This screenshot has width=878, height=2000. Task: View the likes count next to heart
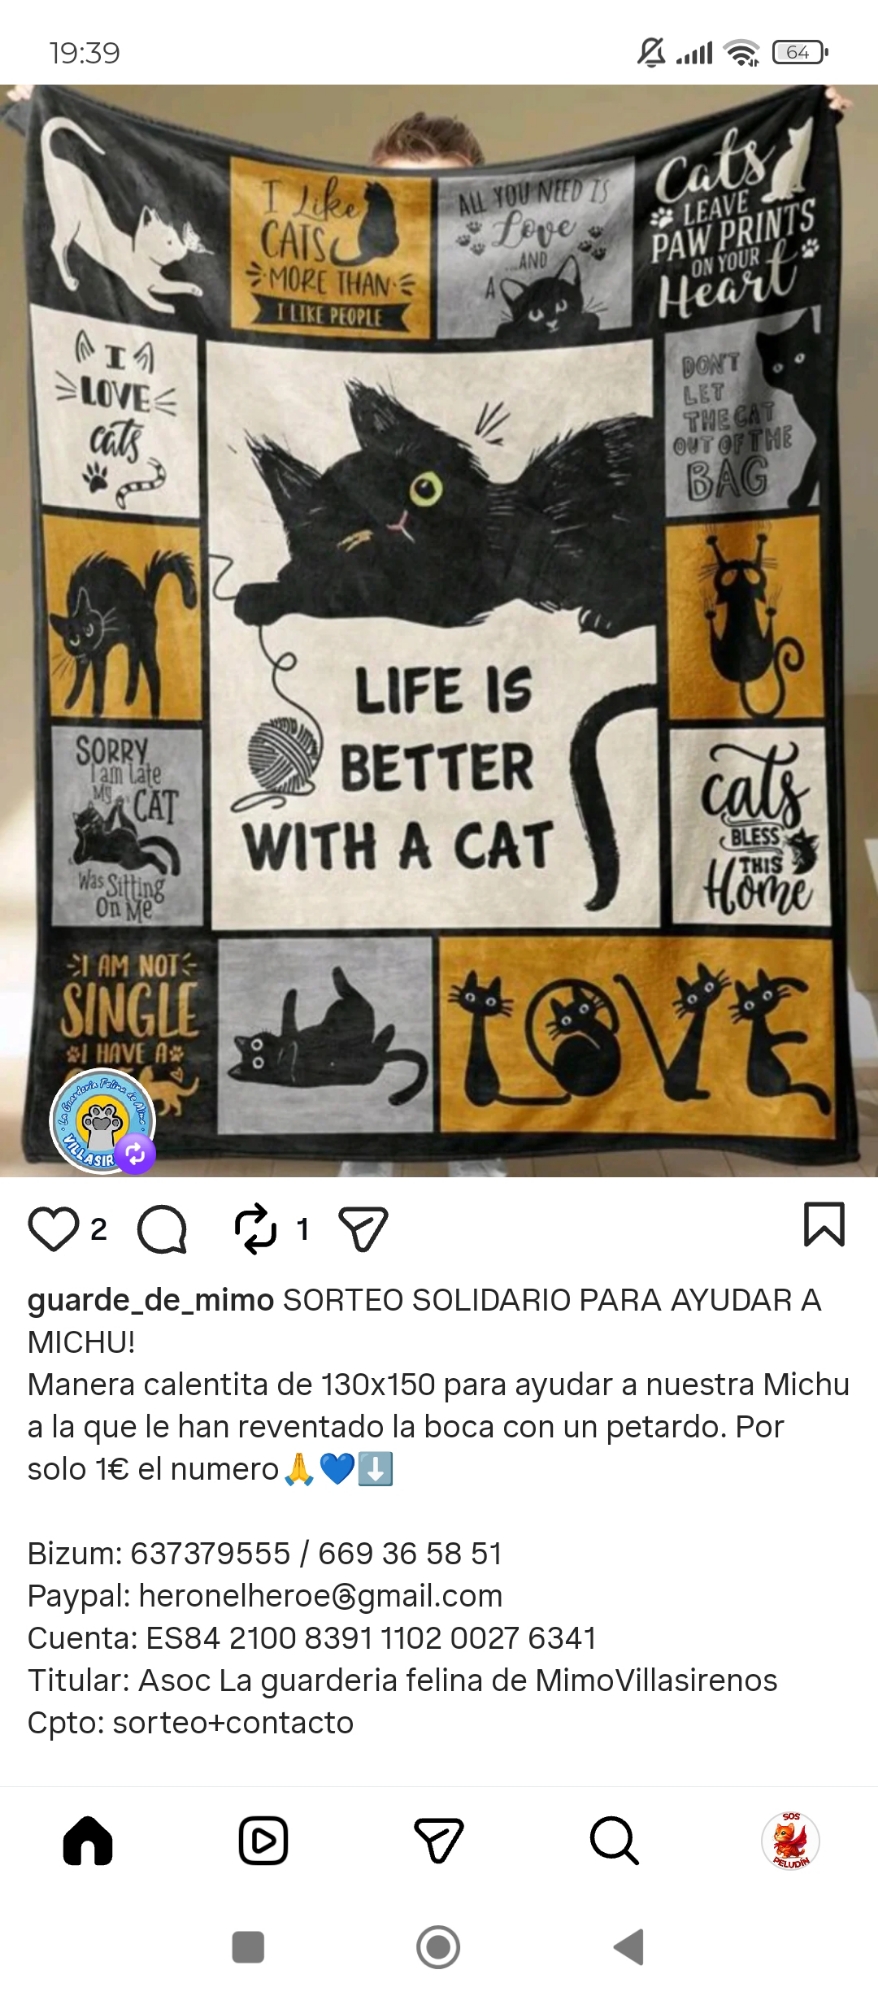coord(98,1229)
